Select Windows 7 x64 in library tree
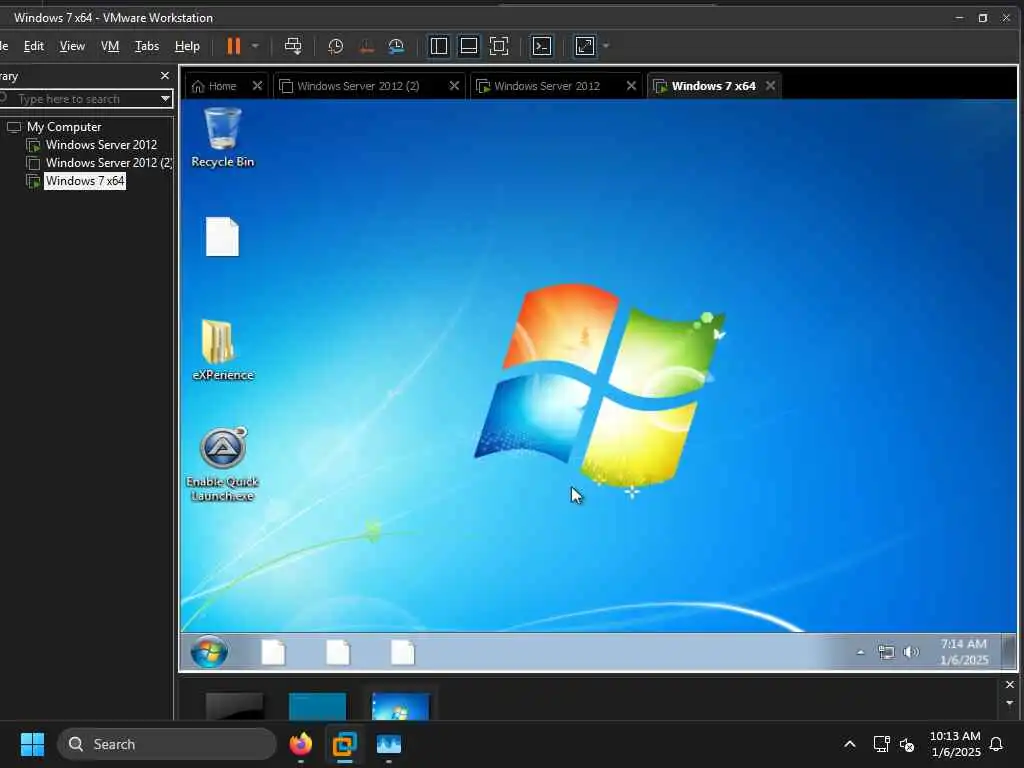The image size is (1024, 768). pos(85,181)
